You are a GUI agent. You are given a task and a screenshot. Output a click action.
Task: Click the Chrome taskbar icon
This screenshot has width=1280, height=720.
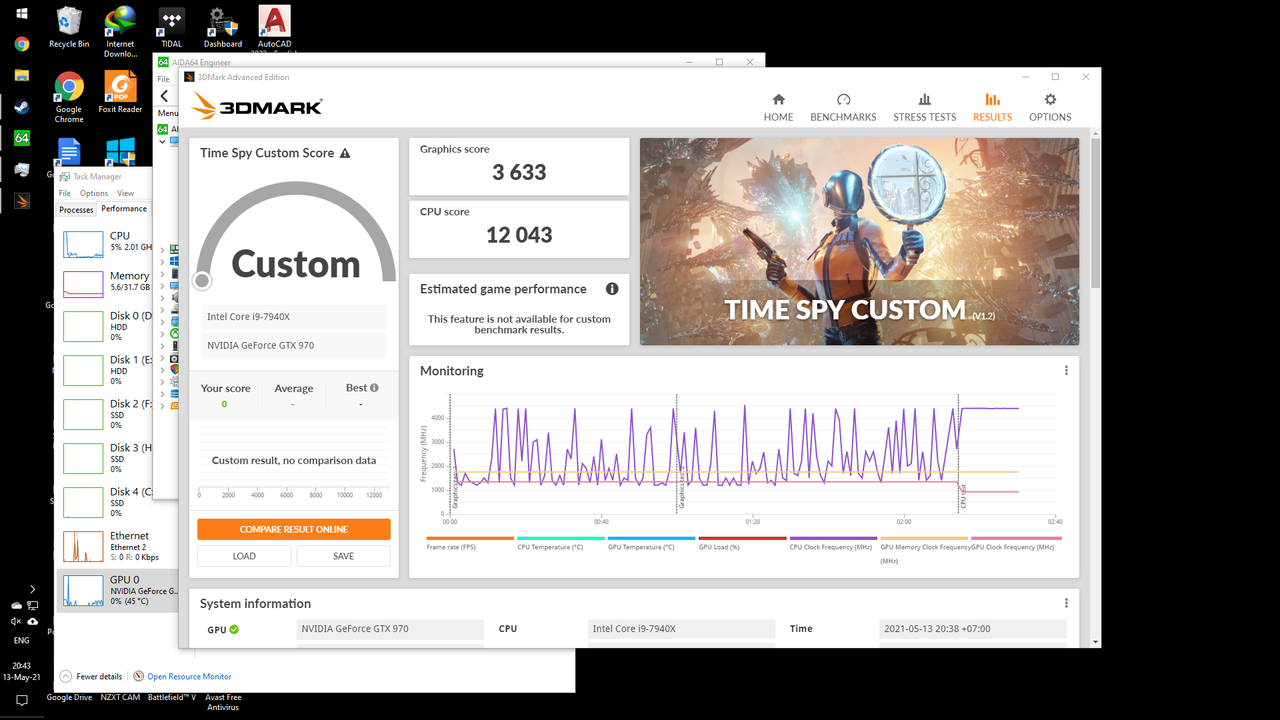21,44
